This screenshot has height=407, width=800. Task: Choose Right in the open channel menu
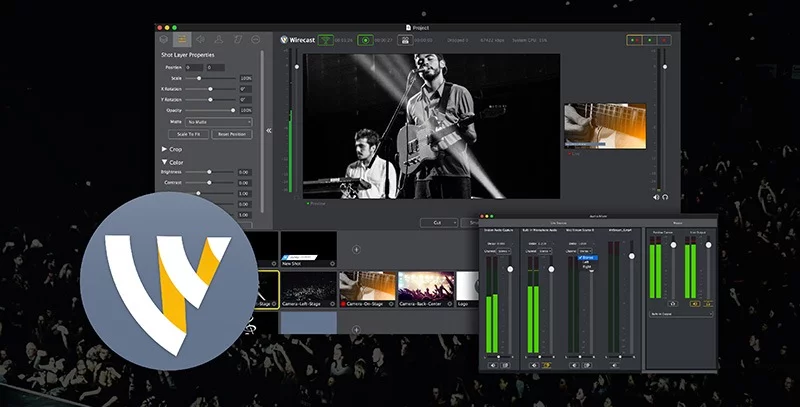[x=587, y=267]
